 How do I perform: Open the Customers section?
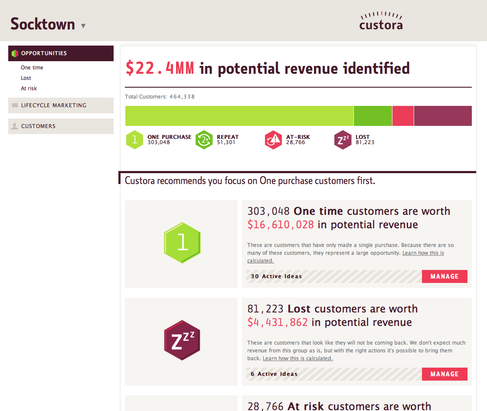click(61, 126)
